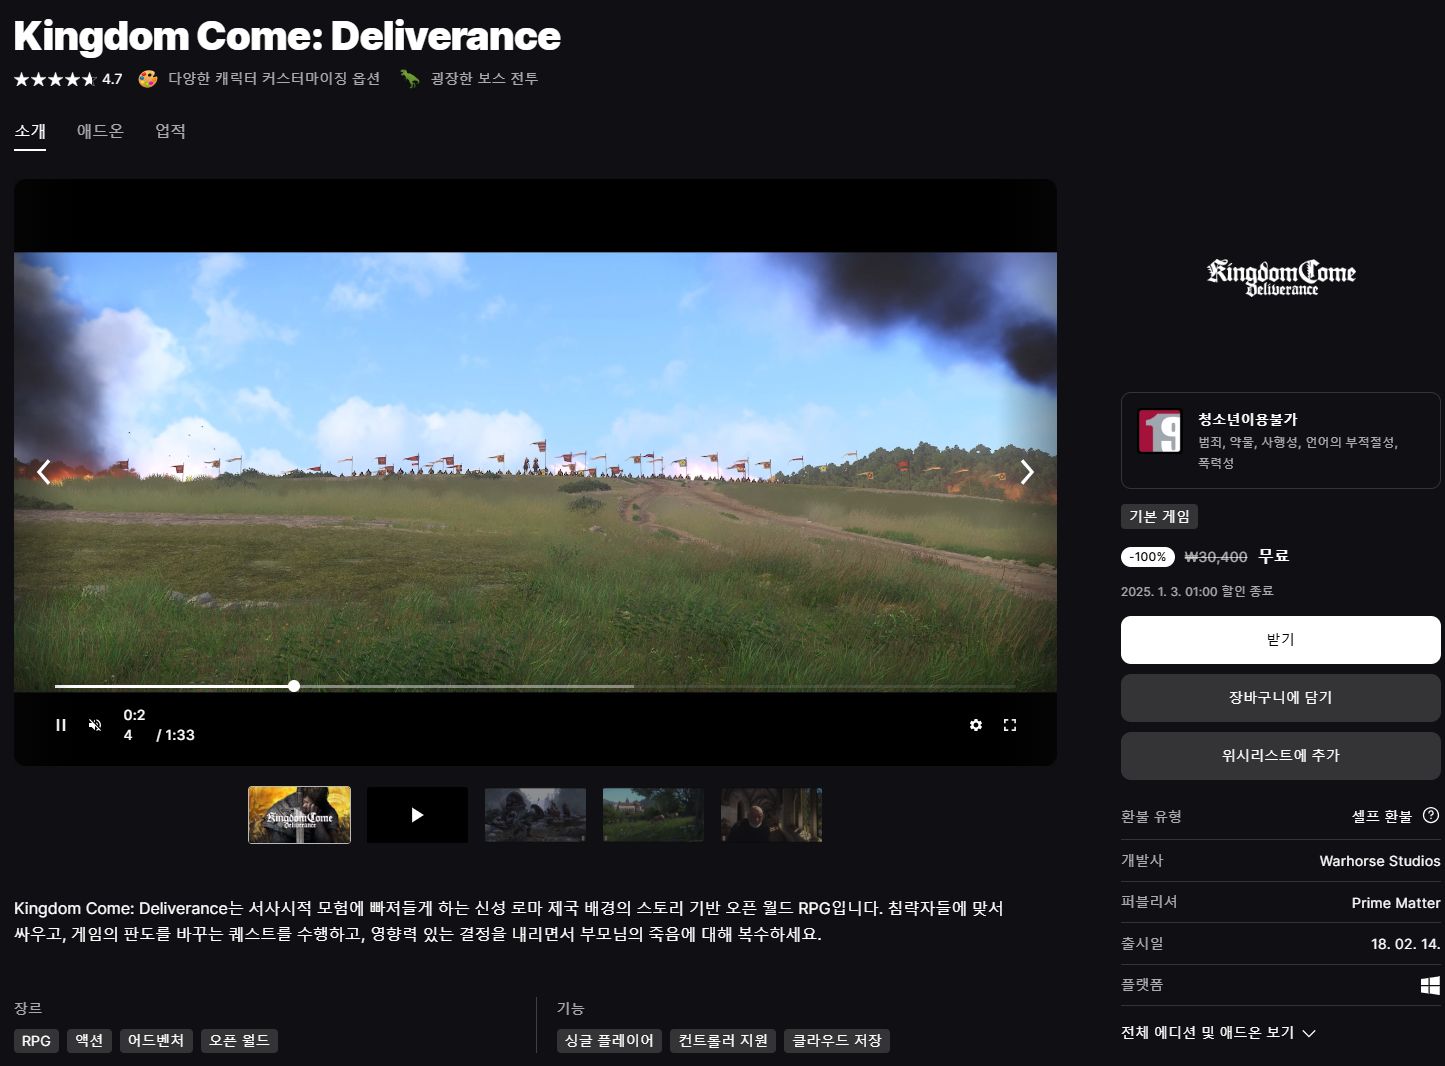The image size is (1445, 1066).
Task: Select the RPG genre tag
Action: point(36,1041)
